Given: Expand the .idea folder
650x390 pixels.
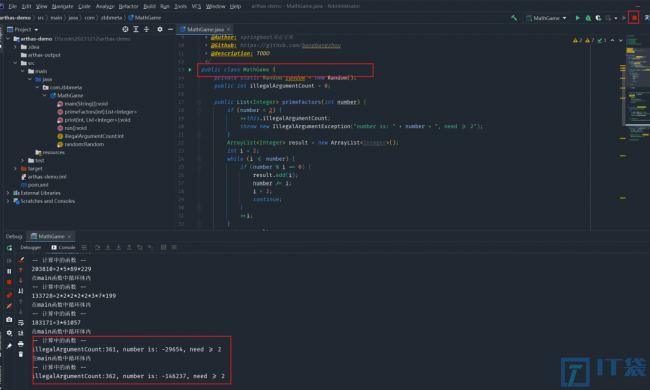Looking at the screenshot, I should 15,47.
